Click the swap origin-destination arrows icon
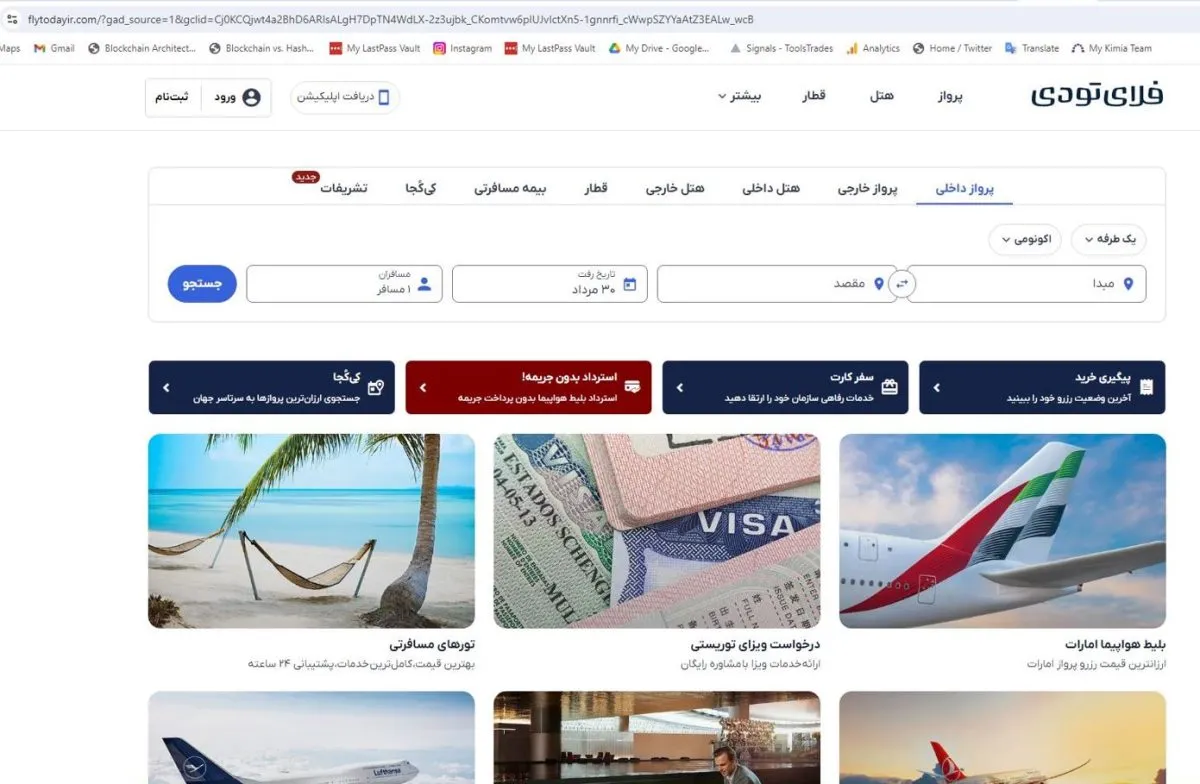1200x784 pixels. pyautogui.click(x=902, y=284)
